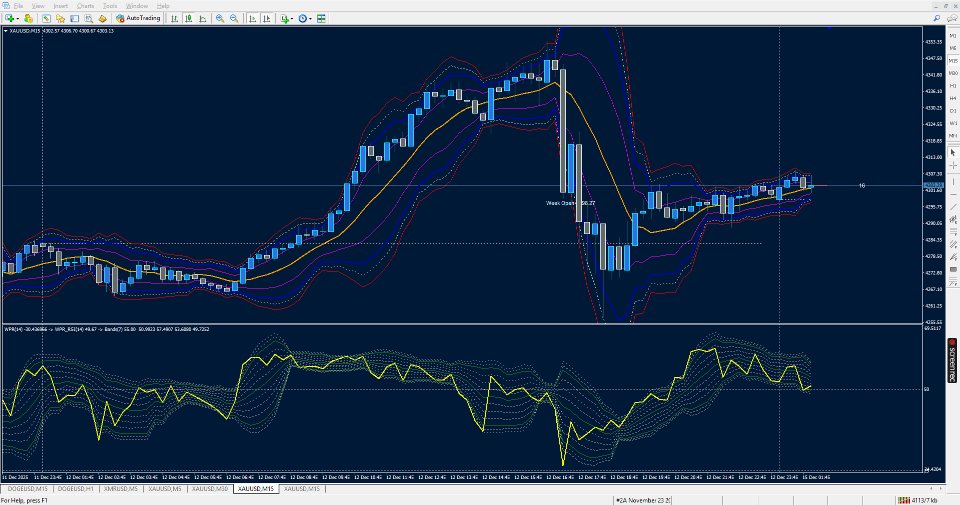Select the filled Rectangle drawing tool
This screenshot has width=960, height=505.
pos(953,269)
